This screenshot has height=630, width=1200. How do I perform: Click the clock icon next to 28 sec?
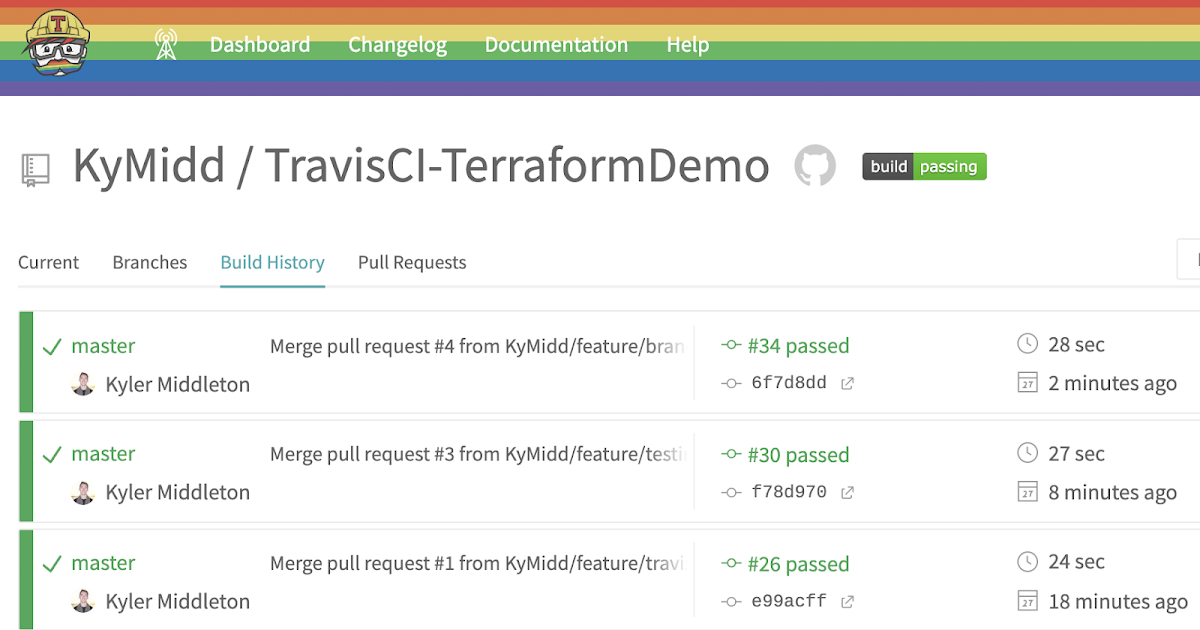click(1027, 343)
